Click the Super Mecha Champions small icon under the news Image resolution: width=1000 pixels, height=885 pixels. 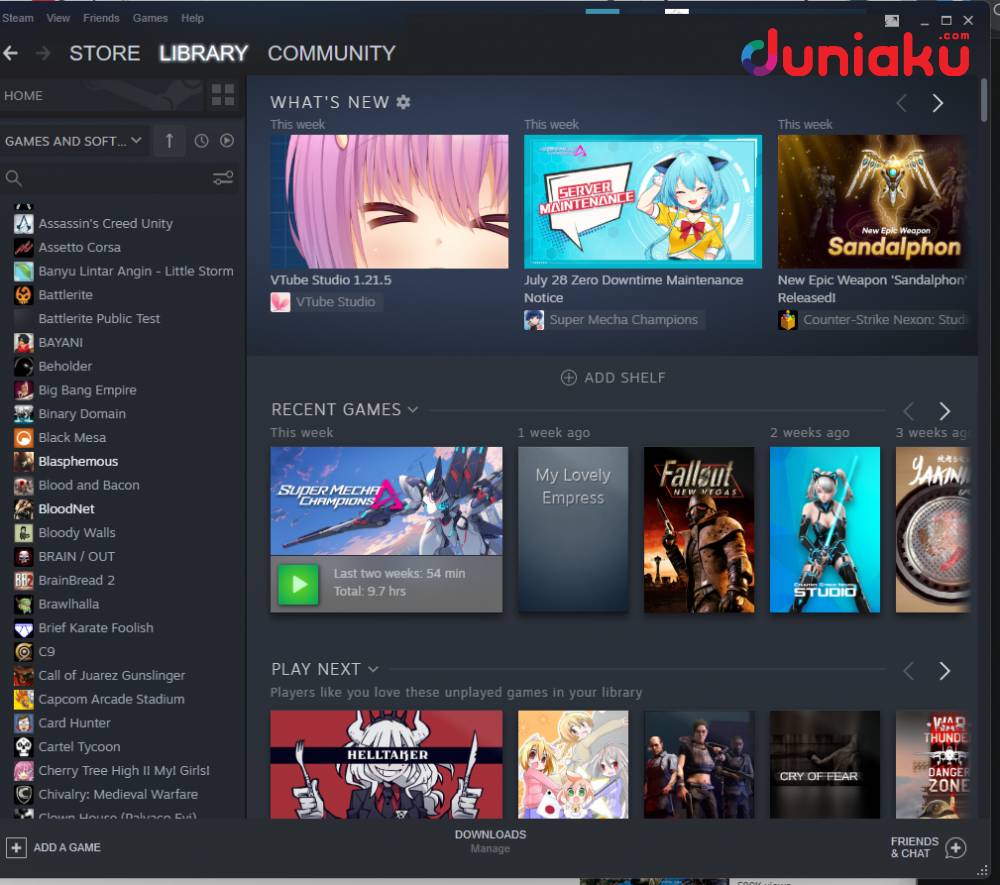tap(534, 320)
